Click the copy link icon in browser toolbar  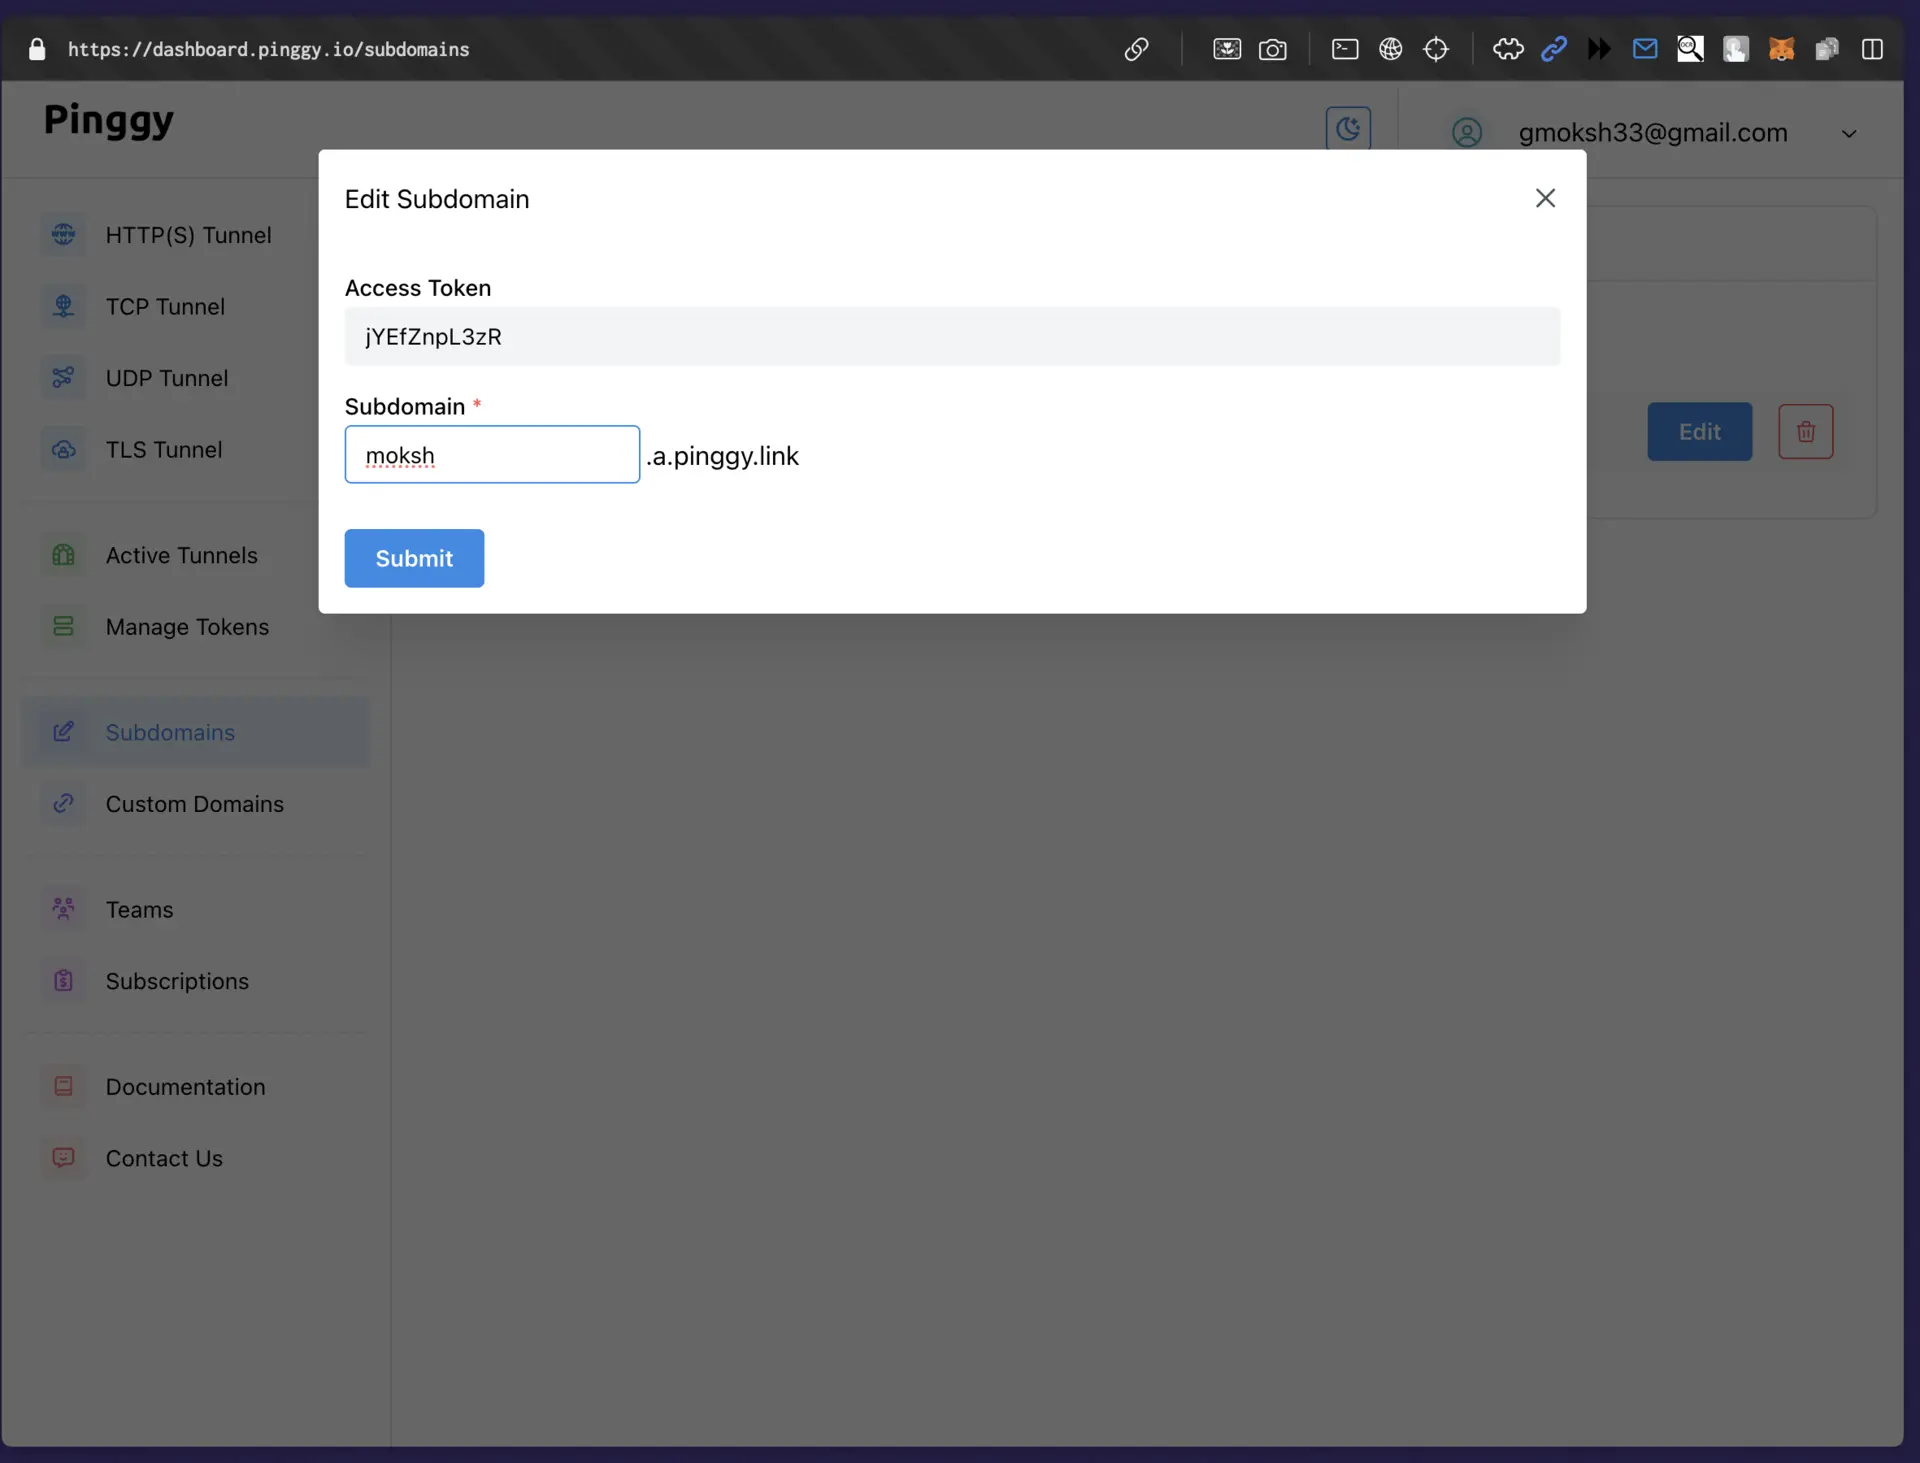coord(1136,49)
